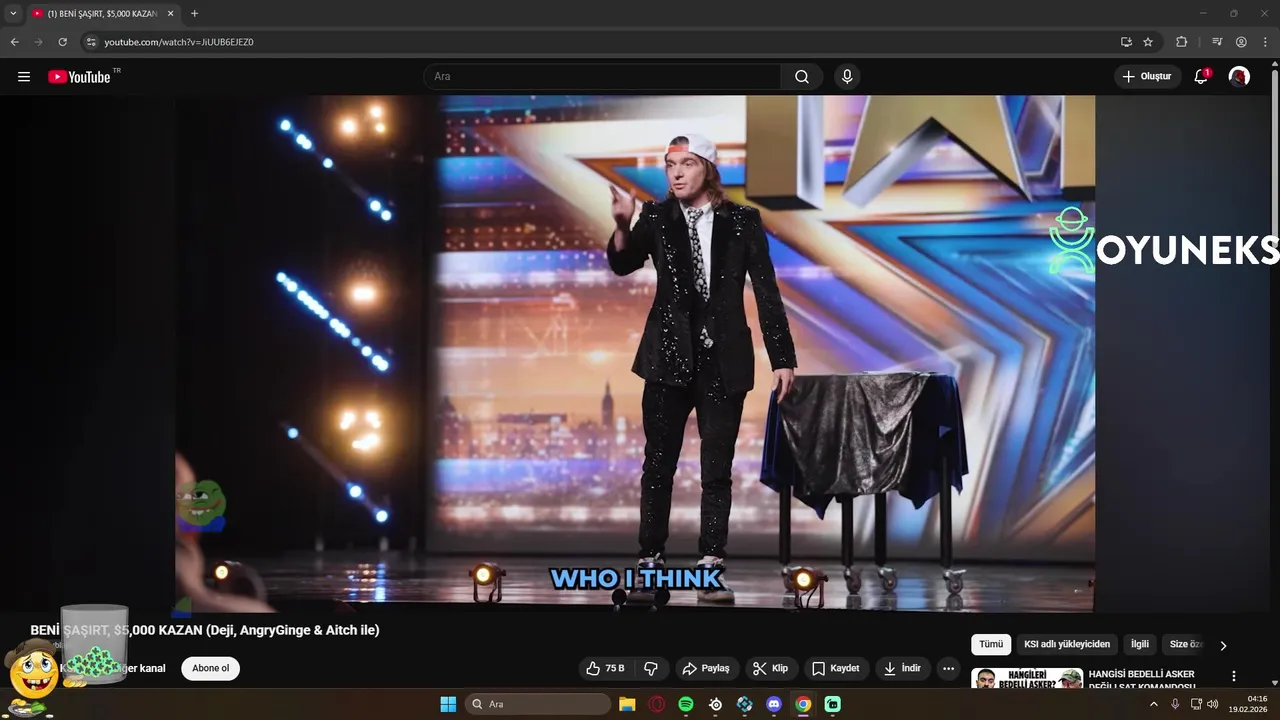Open the account avatar menu

1239,77
